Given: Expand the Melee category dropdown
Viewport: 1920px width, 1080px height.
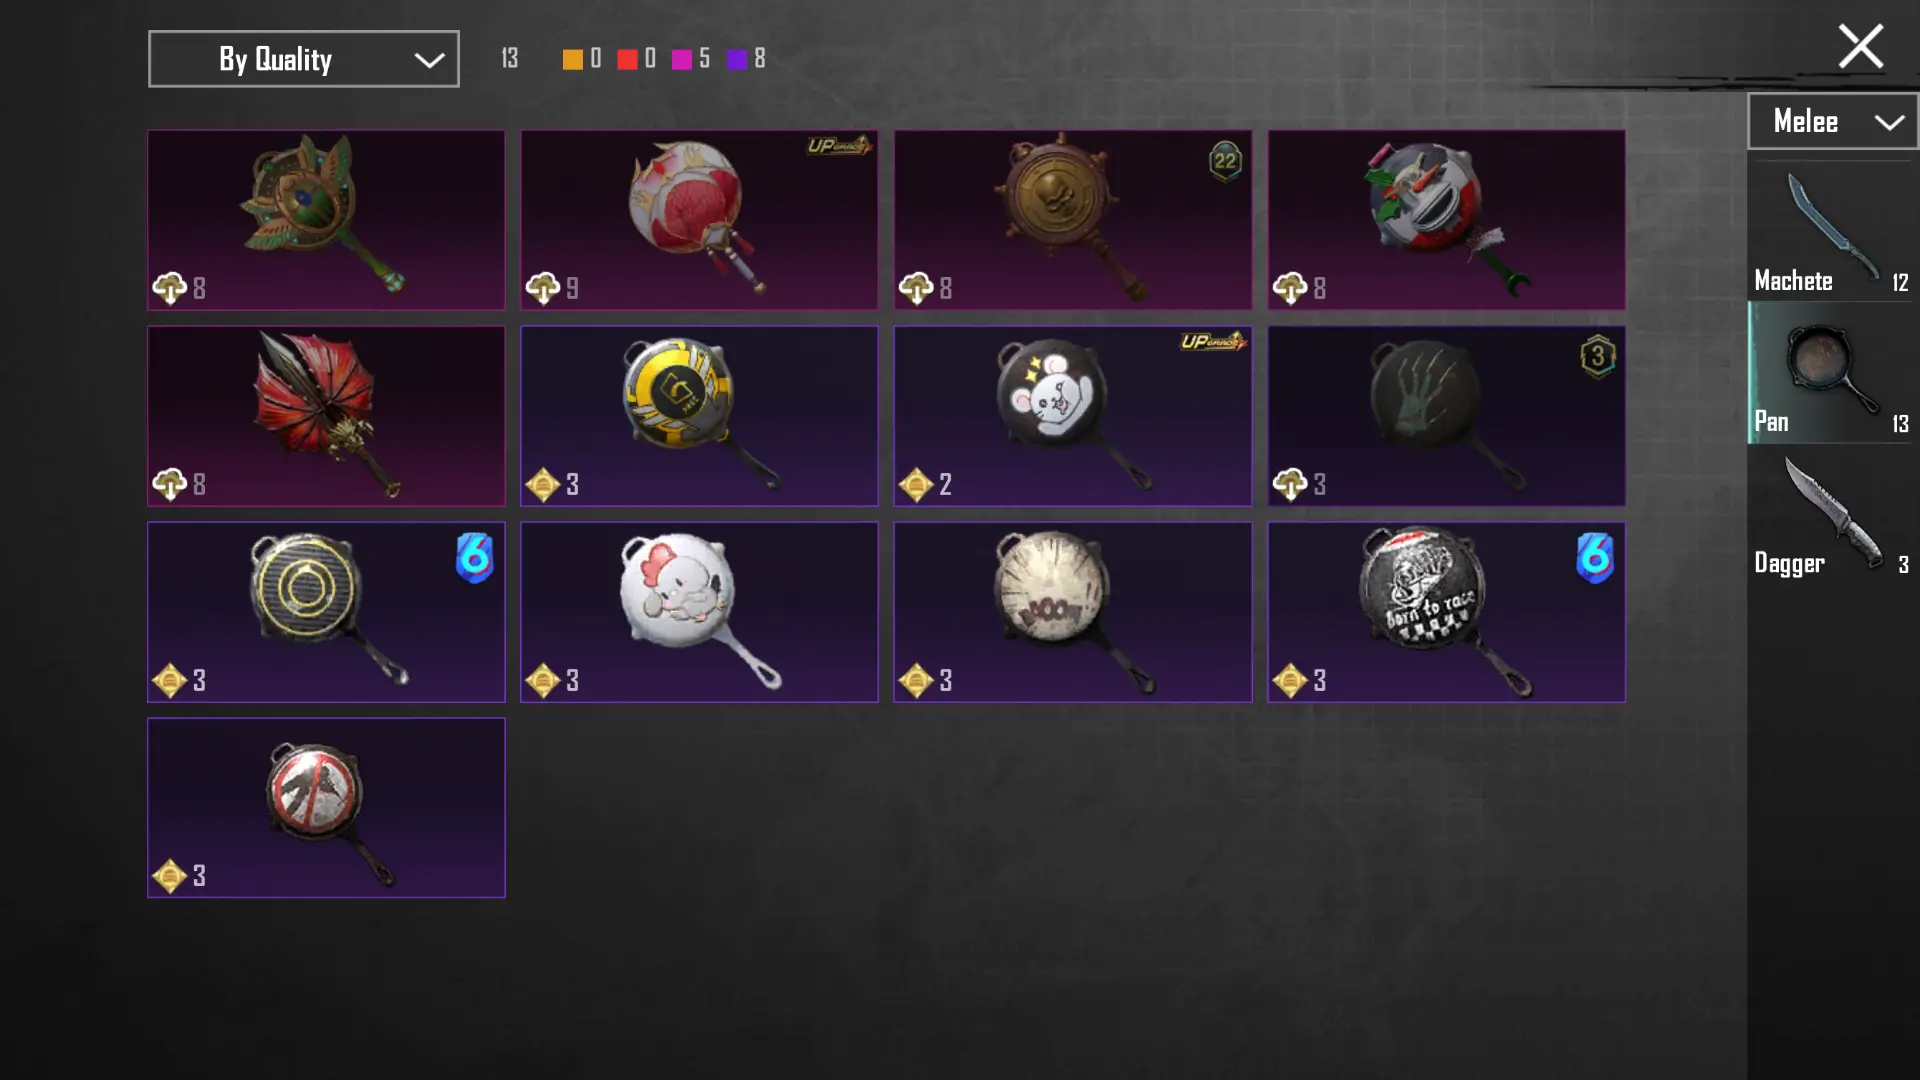Looking at the screenshot, I should point(1832,121).
